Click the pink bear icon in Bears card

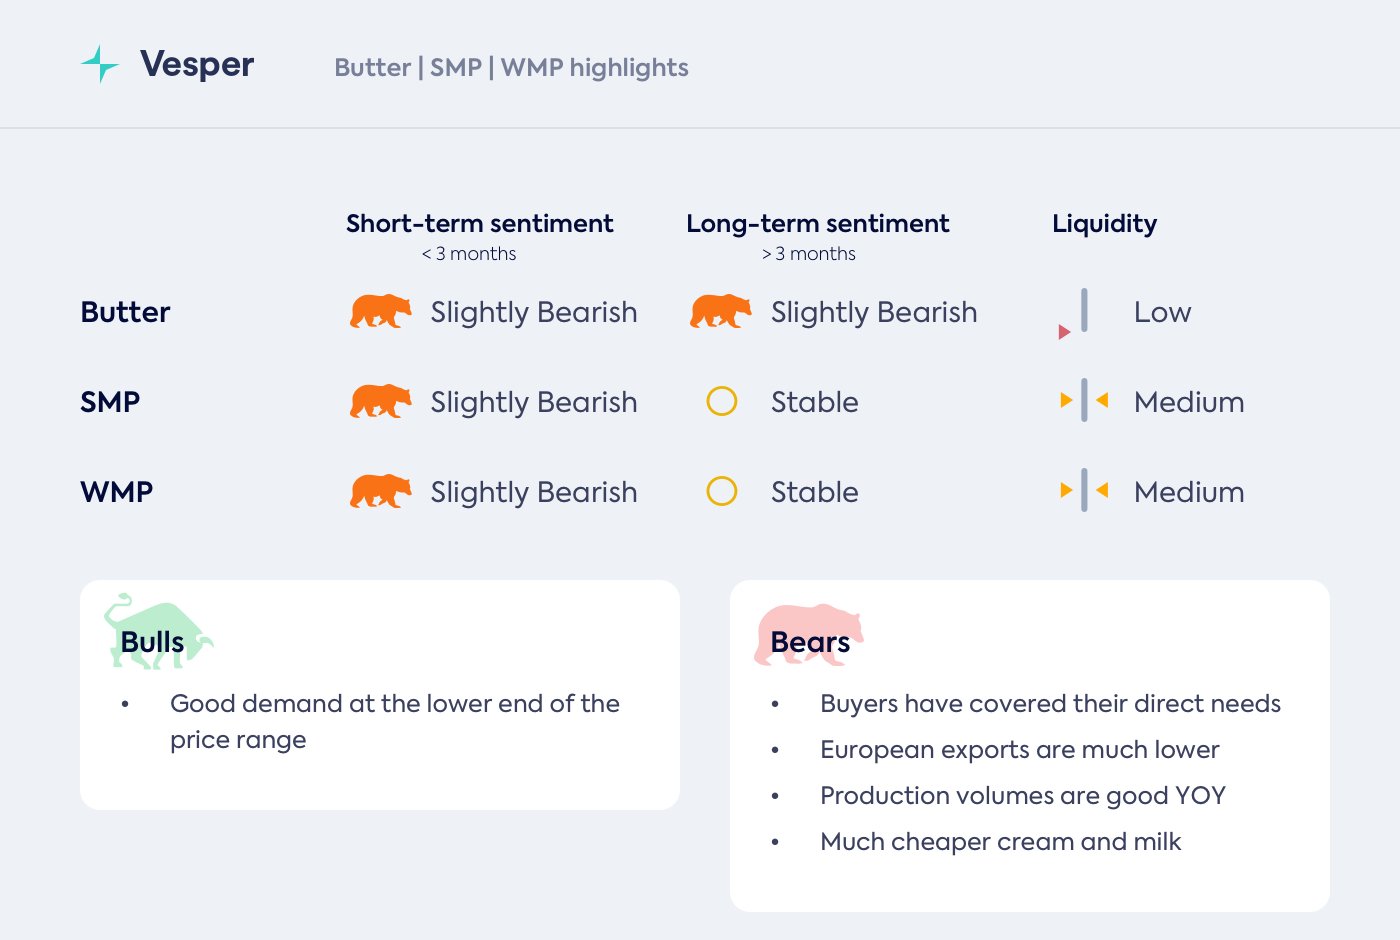[808, 634]
